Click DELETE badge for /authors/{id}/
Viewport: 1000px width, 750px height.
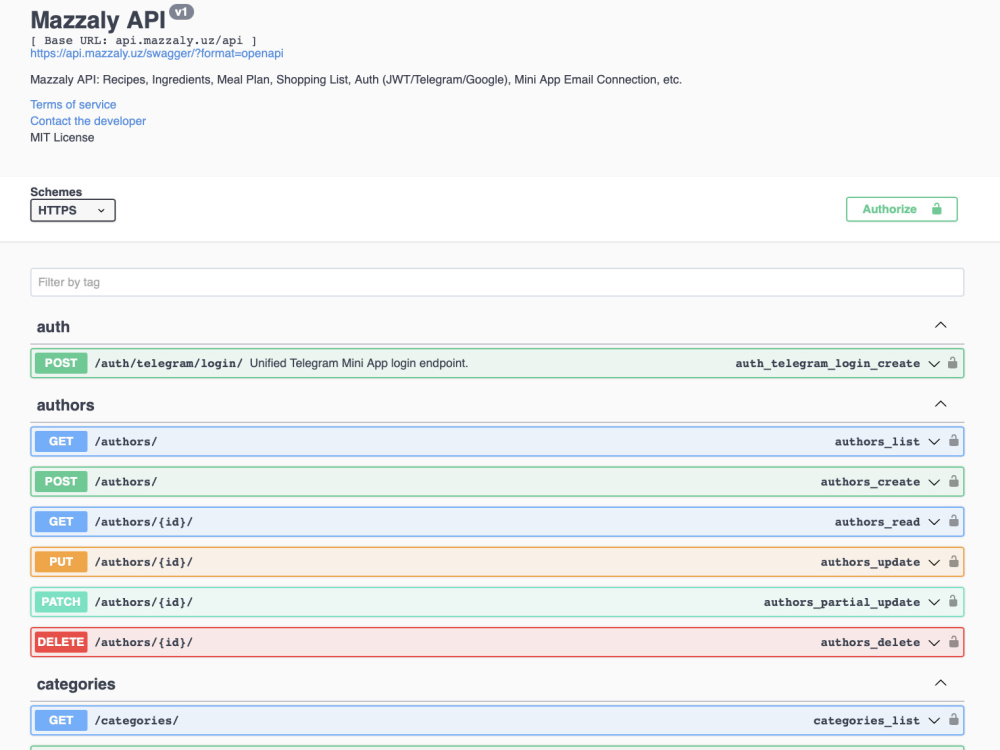(61, 642)
